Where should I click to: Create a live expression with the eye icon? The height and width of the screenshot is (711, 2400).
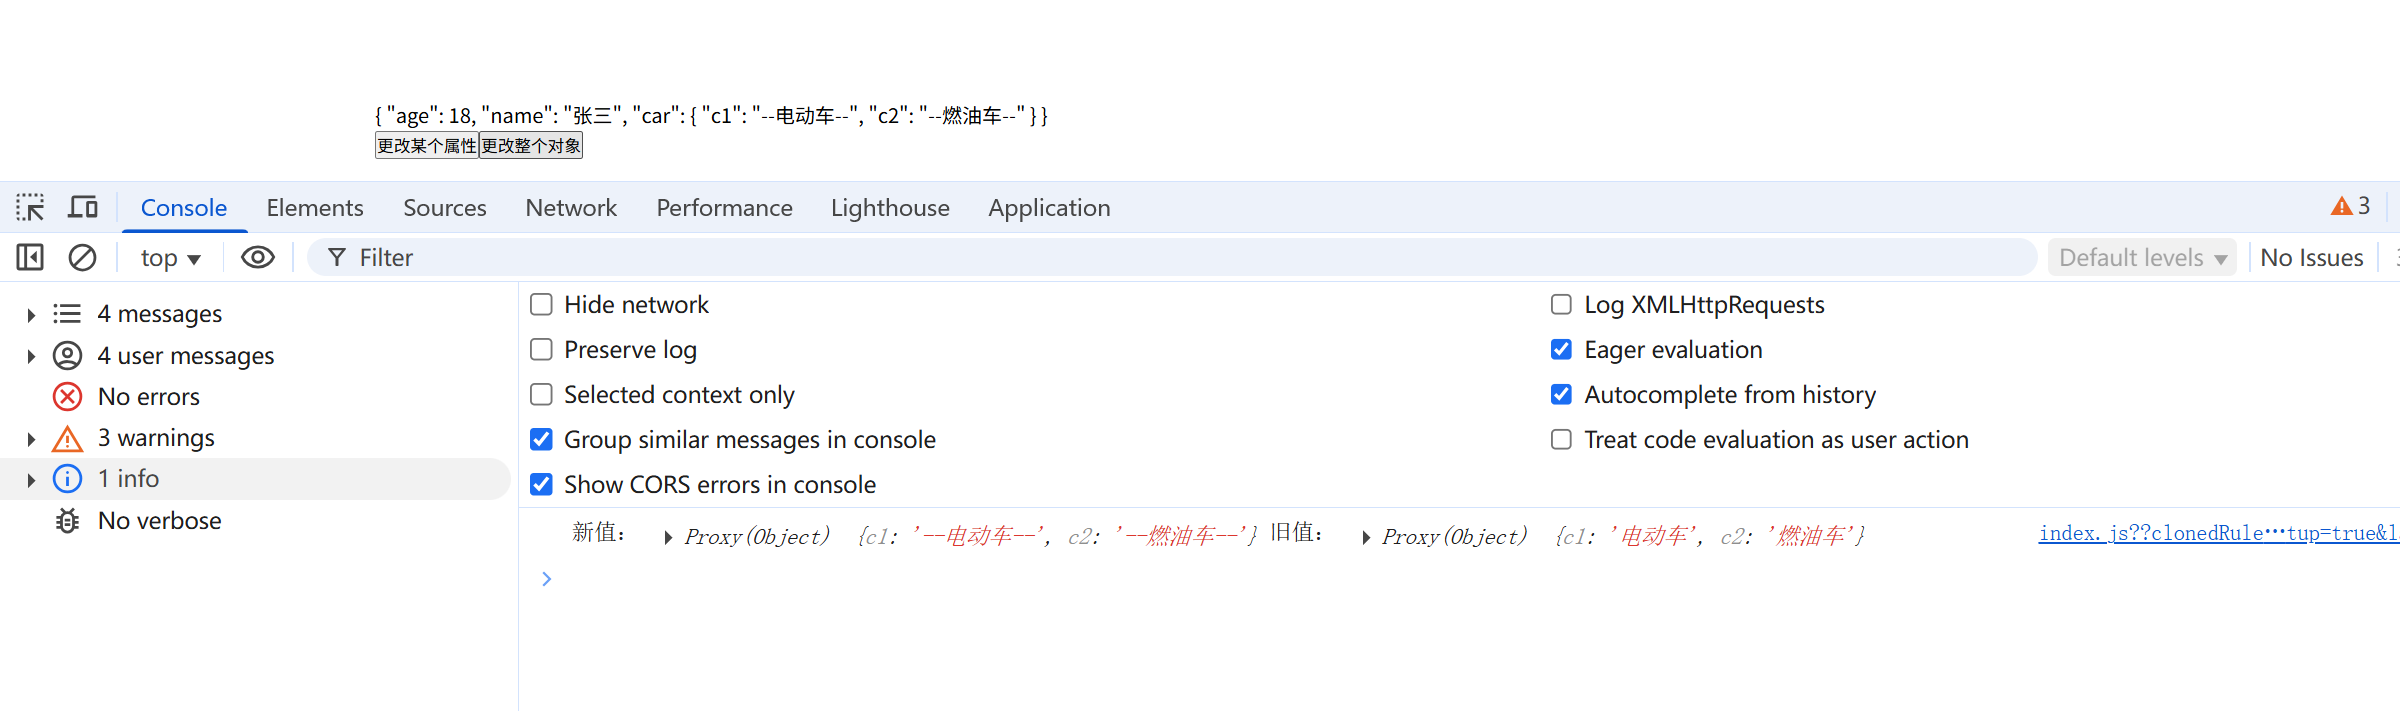258,258
